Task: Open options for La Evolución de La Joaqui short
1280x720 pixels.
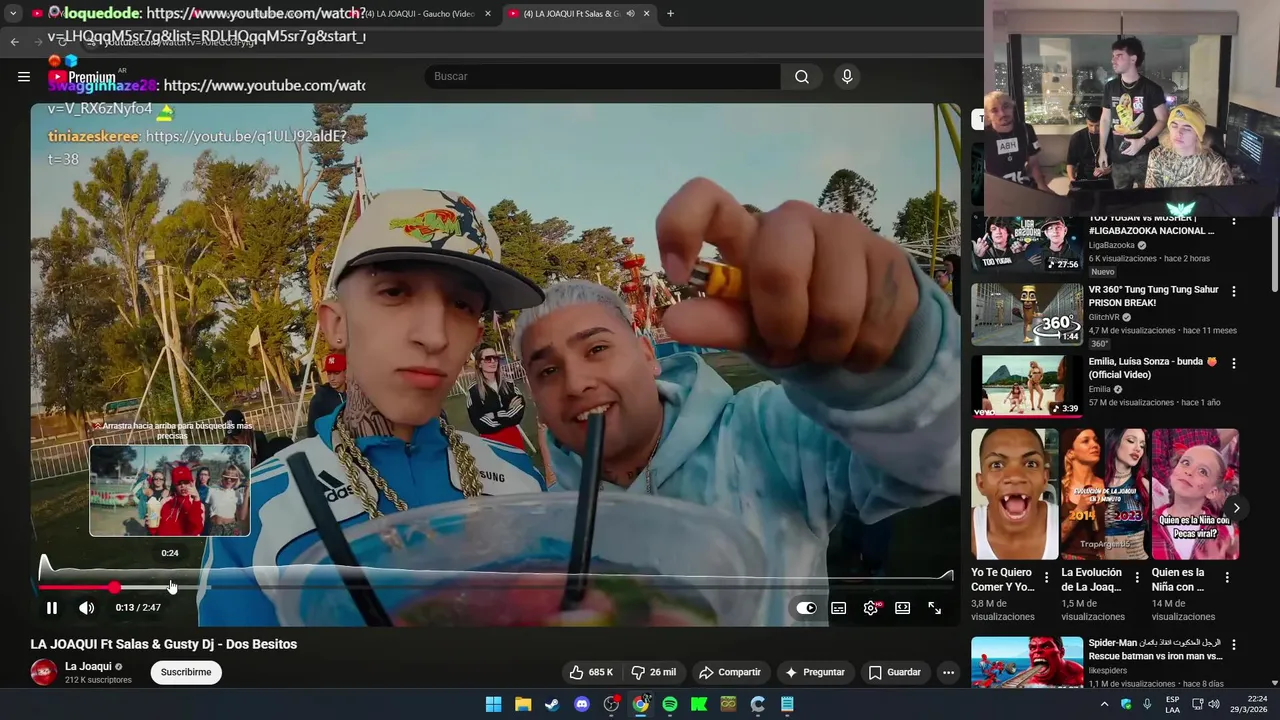Action: pyautogui.click(x=1137, y=577)
